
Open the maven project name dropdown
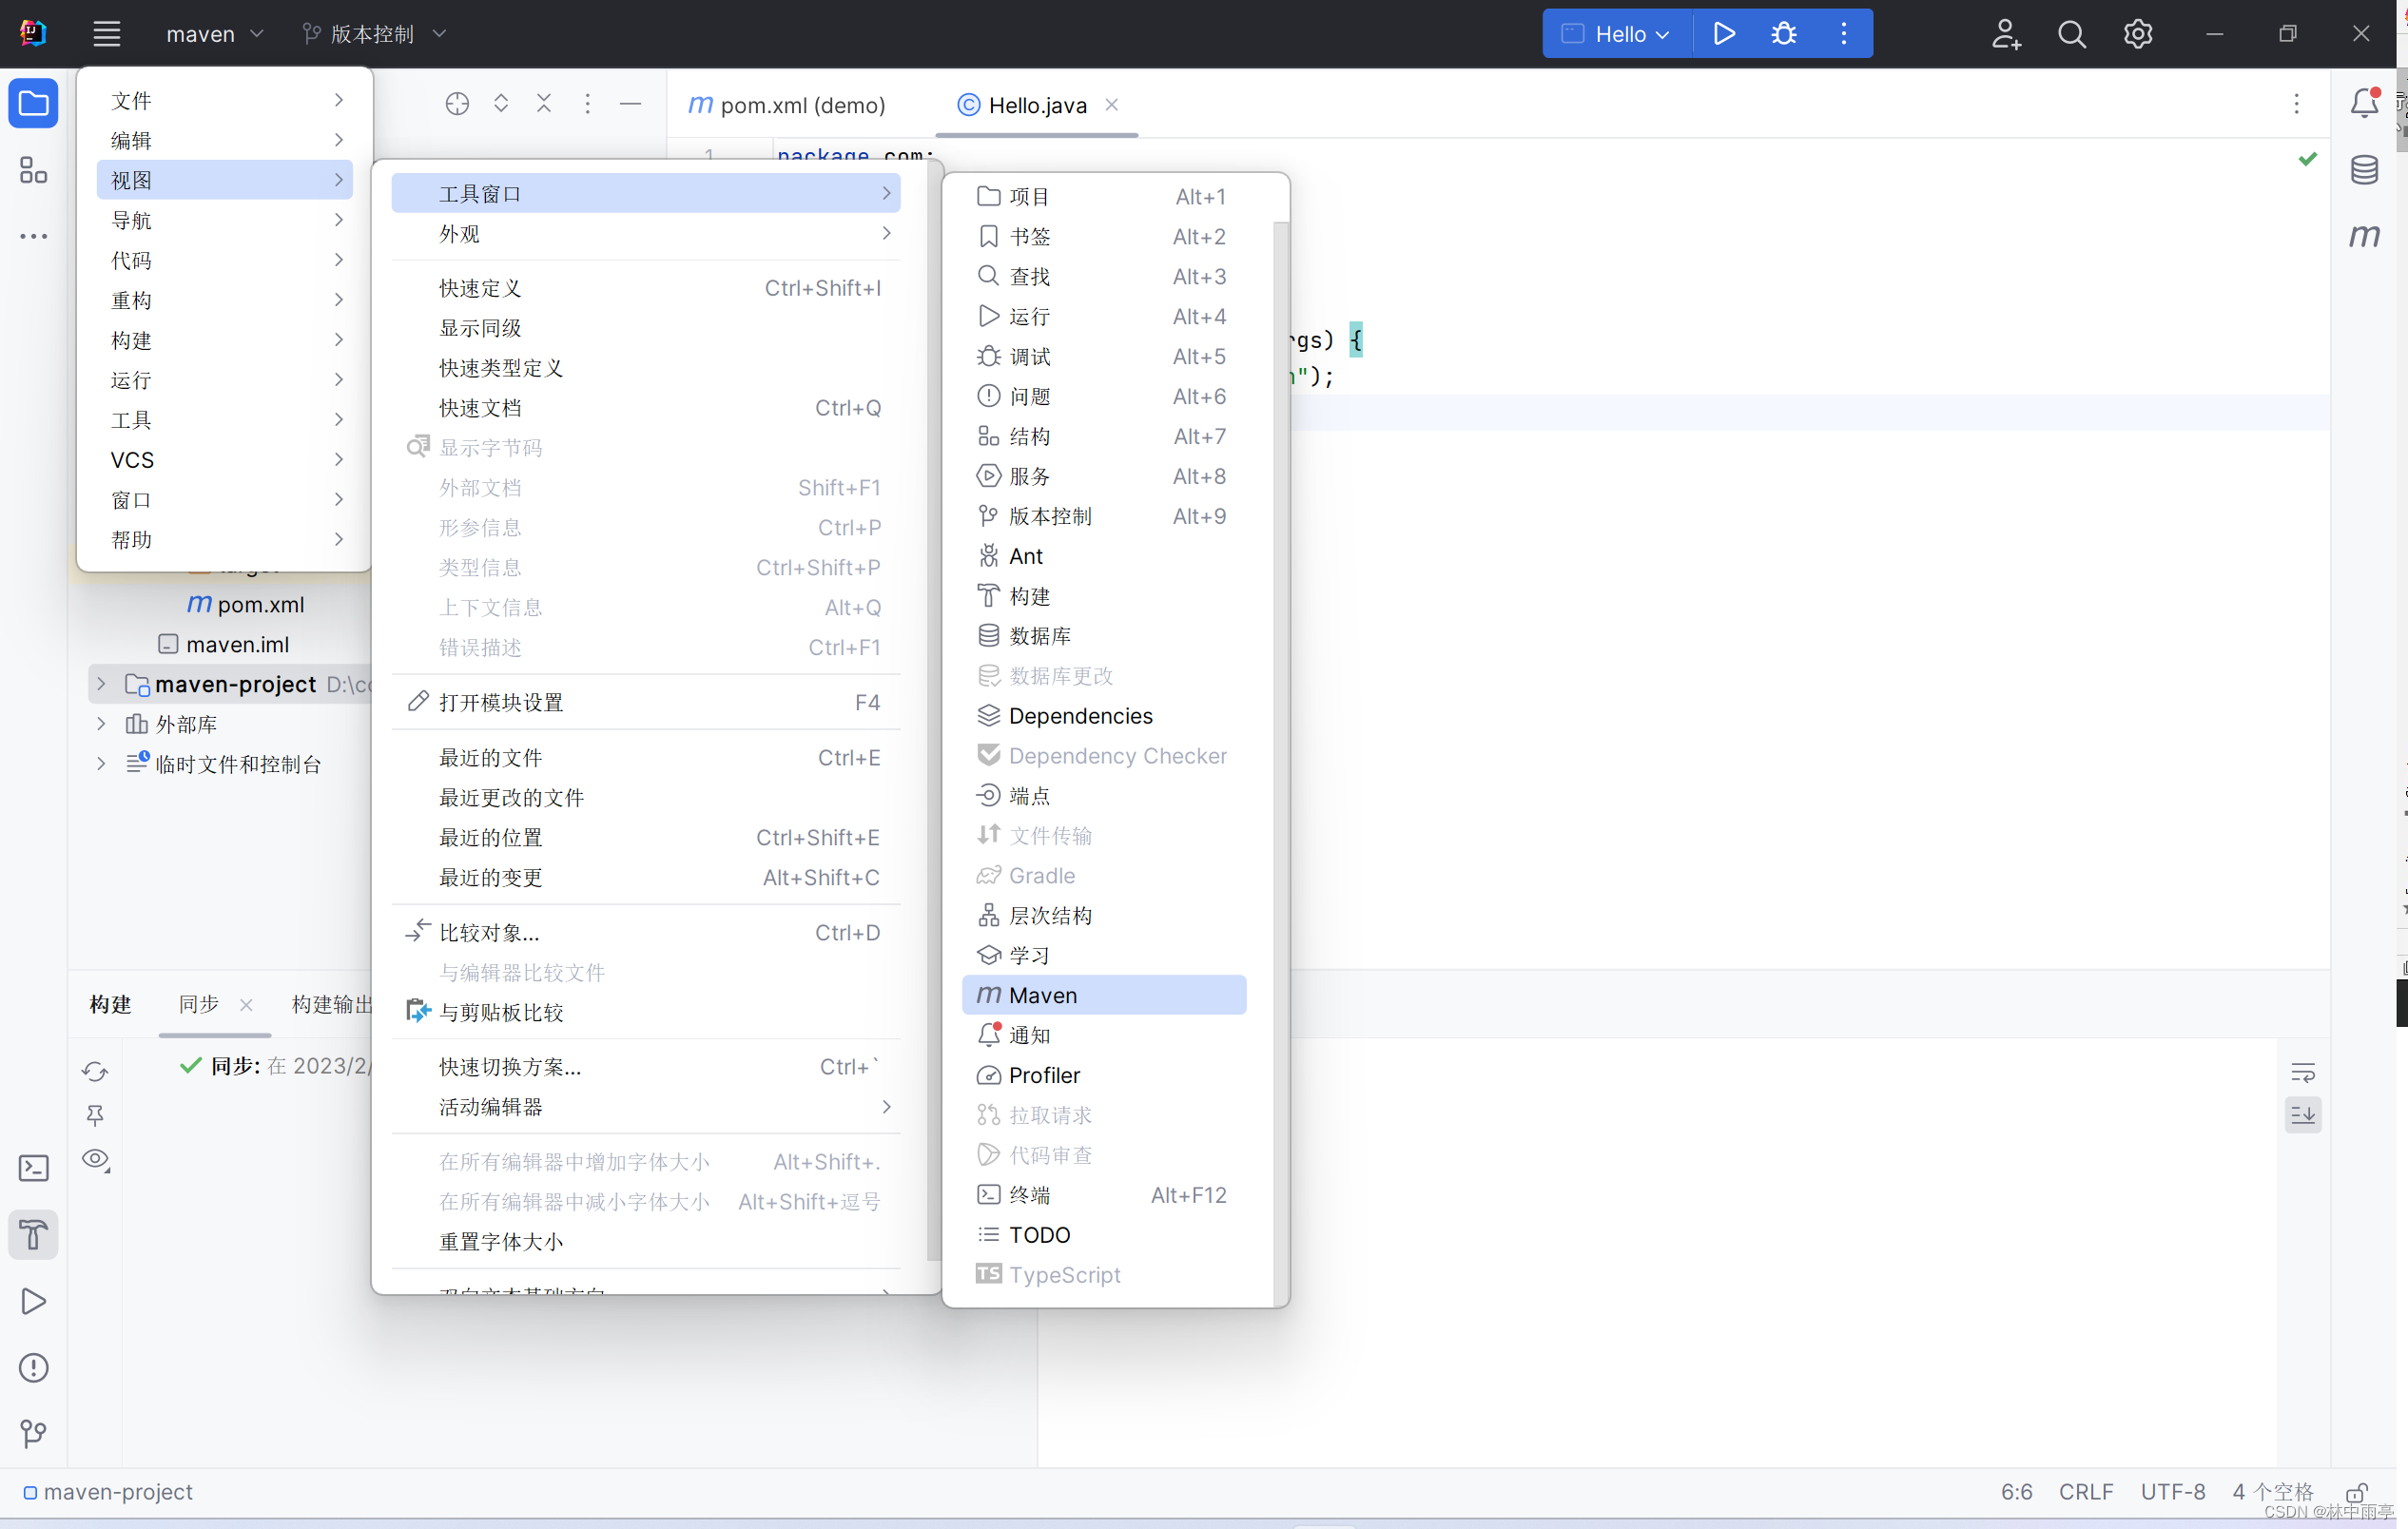(x=214, y=34)
